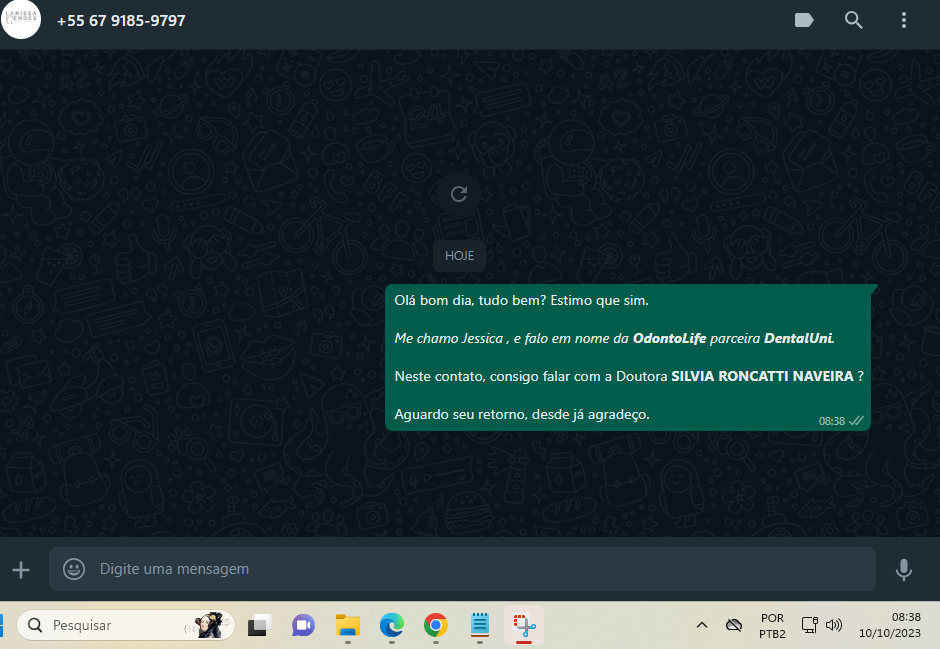Image resolution: width=940 pixels, height=649 pixels.
Task: Focus the 'Digite uma mensagem' field
Action: [x=462, y=569]
